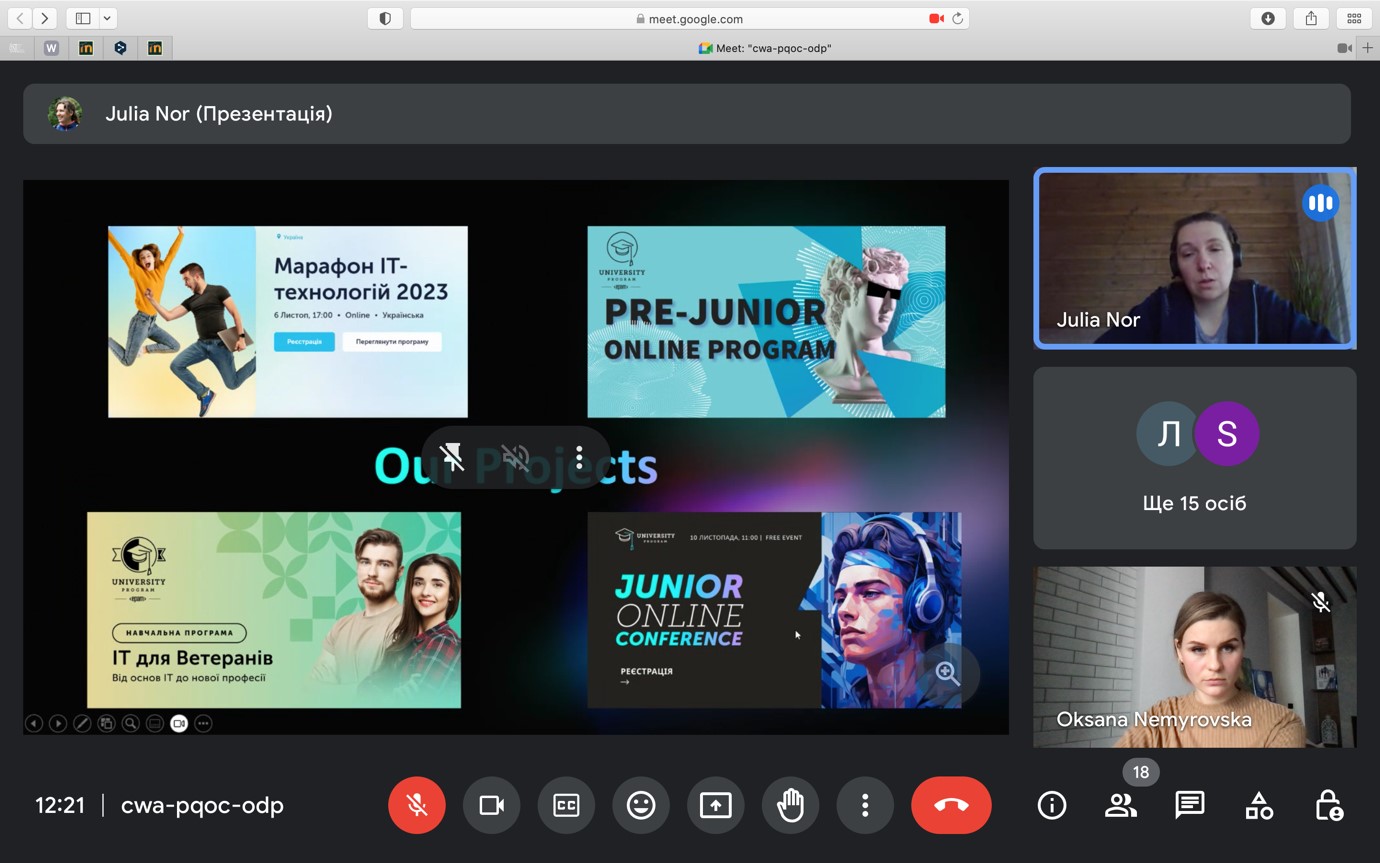Viewport: 1380px width, 863px height.
Task: Go to previous slide in presenter toolbar
Action: pos(34,723)
